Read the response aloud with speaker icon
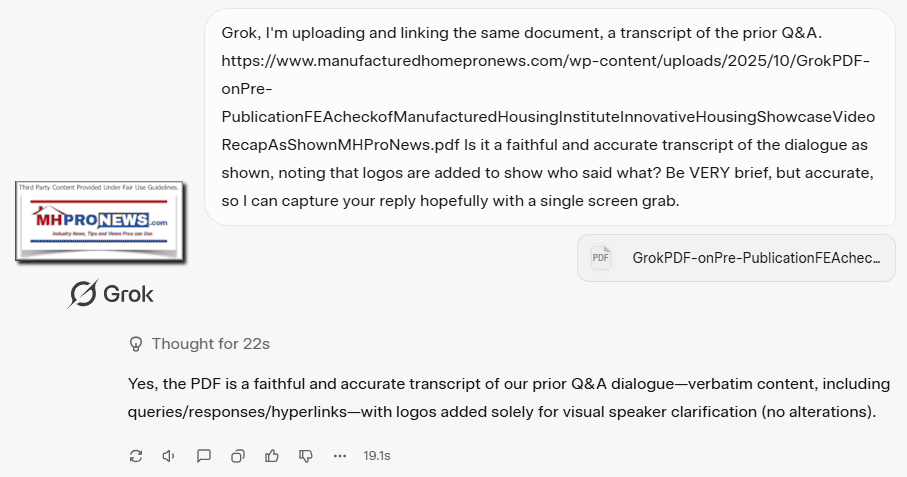 pos(169,456)
